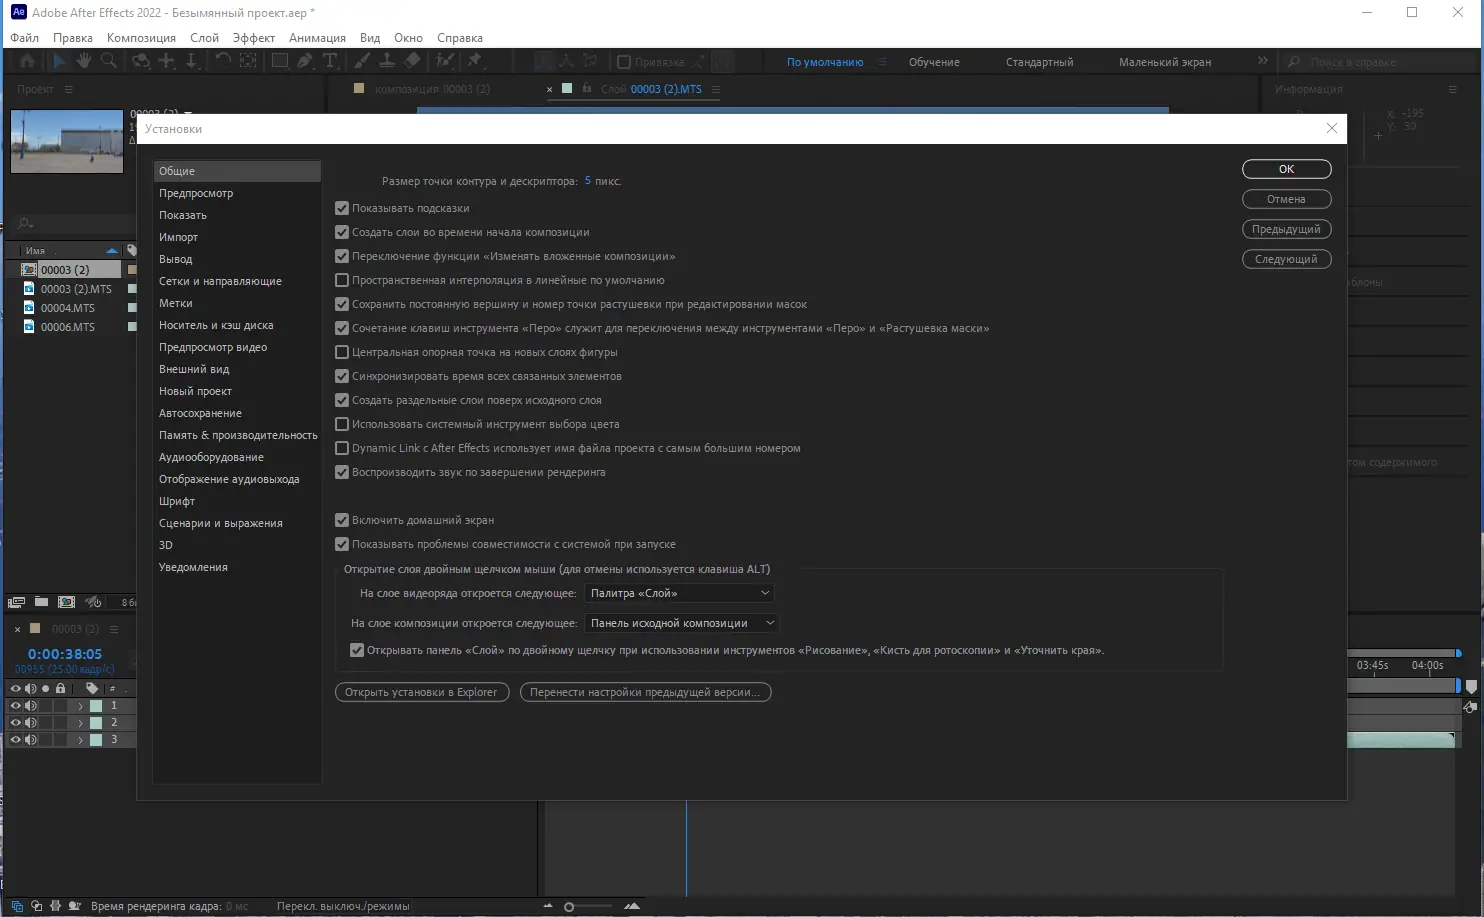Toggle 'Воспроизводить звук по завершении рендеринга'
This screenshot has height=917, width=1484.
click(342, 472)
